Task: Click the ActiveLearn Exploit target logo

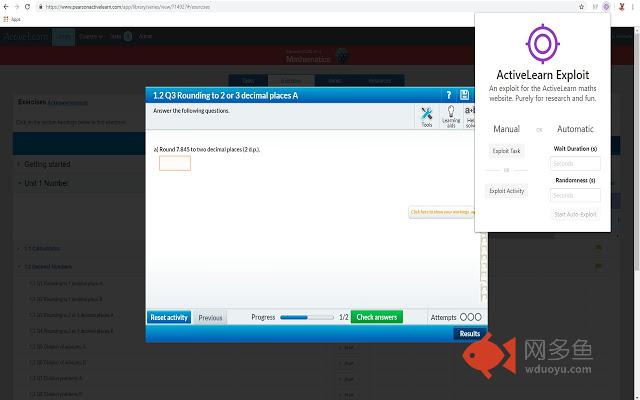Action: 542,44
